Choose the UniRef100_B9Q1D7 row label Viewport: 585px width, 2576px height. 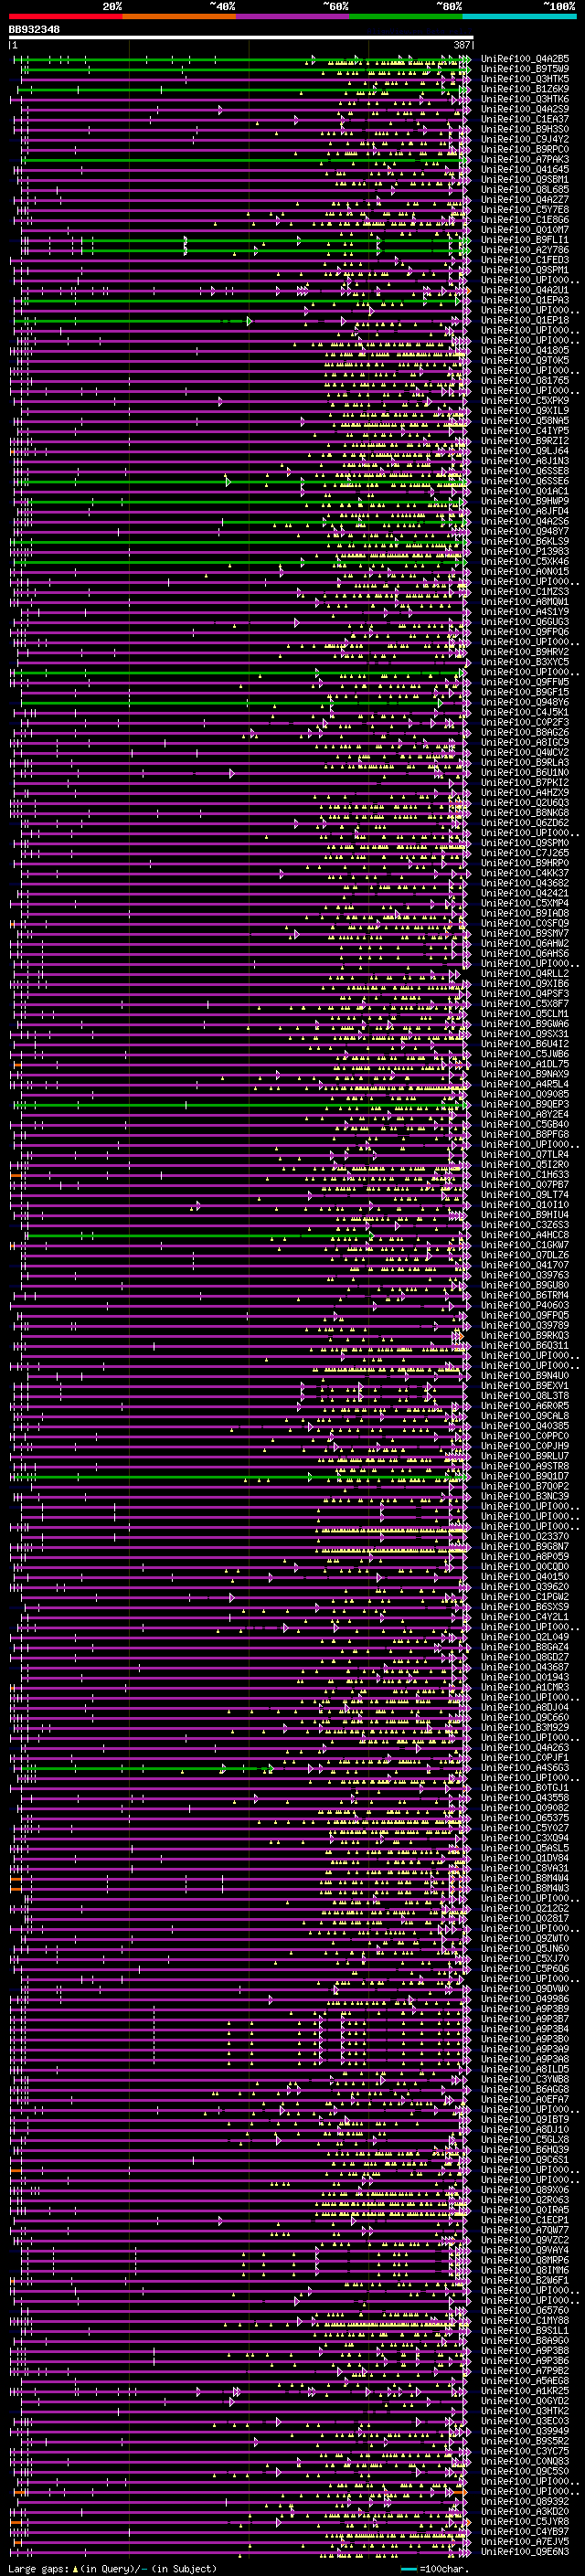tap(525, 1476)
